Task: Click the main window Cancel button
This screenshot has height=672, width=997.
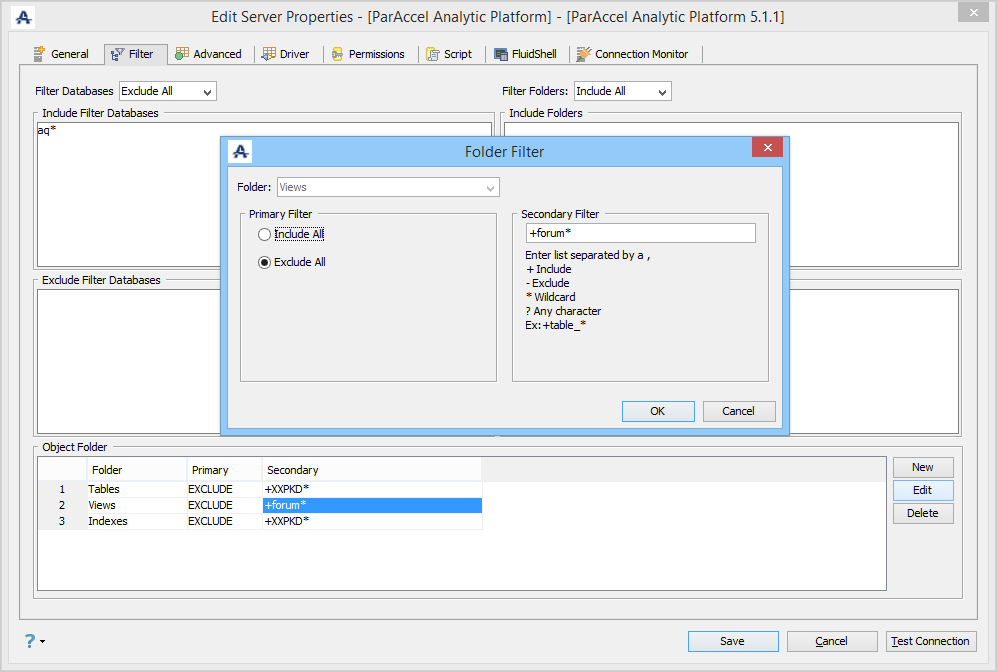Action: coord(832,641)
